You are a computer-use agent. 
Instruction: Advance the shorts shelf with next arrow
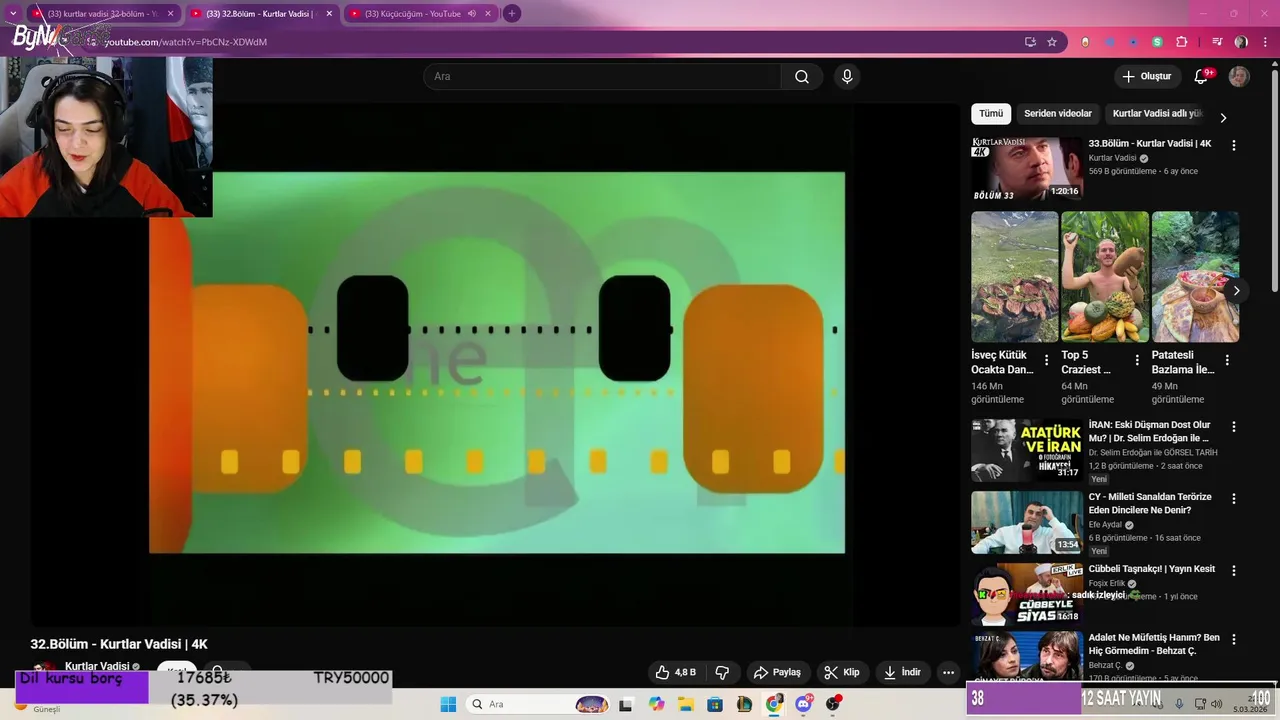click(1236, 291)
